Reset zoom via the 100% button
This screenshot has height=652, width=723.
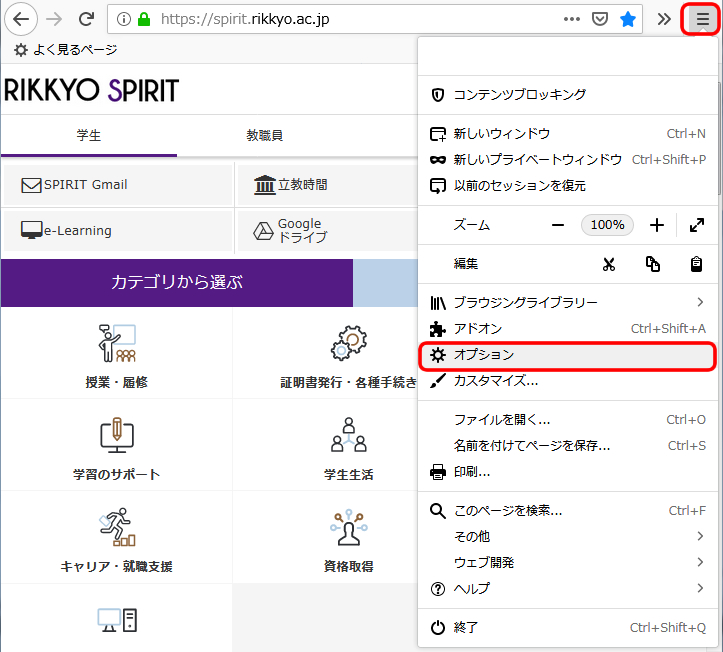(x=607, y=225)
